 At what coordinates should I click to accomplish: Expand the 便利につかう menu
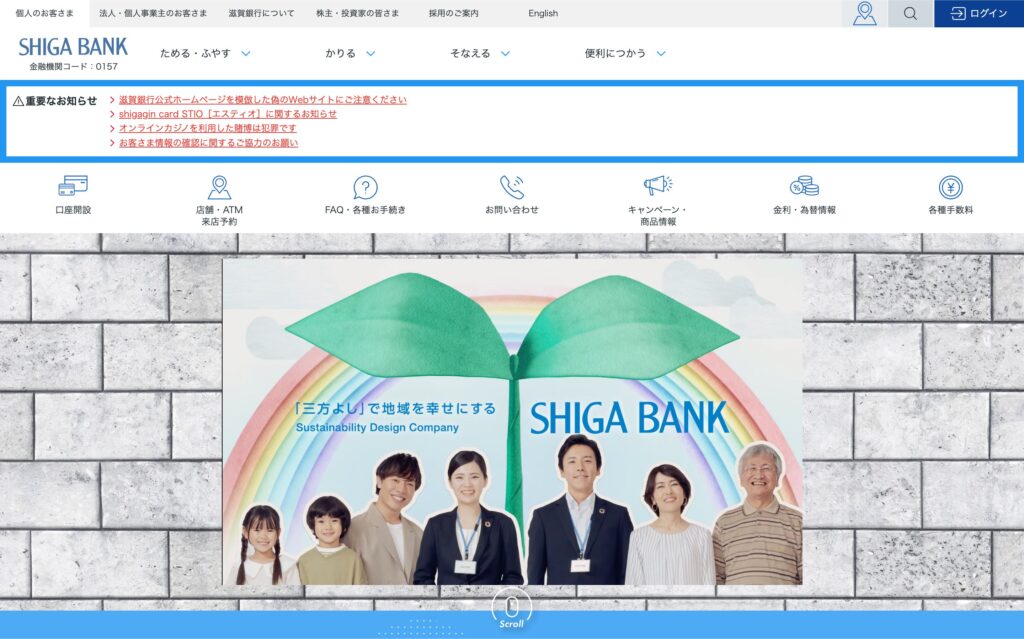(x=625, y=53)
